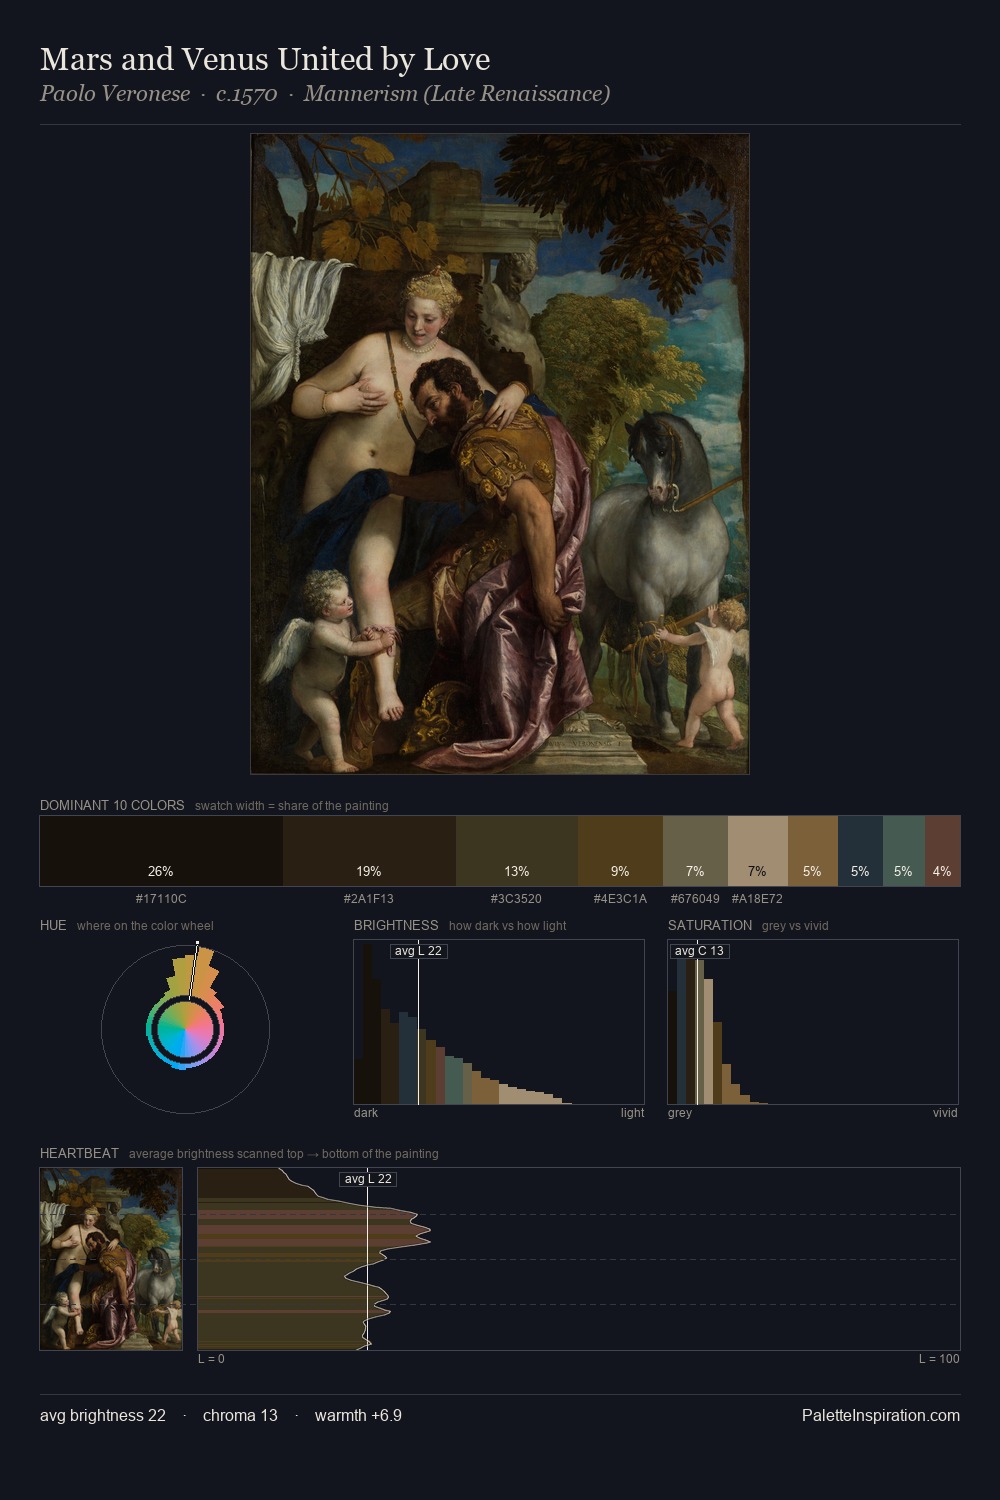The width and height of the screenshot is (1000, 1500).
Task: Pick the 7% beige swatch #A18E72
Action: click(x=758, y=851)
